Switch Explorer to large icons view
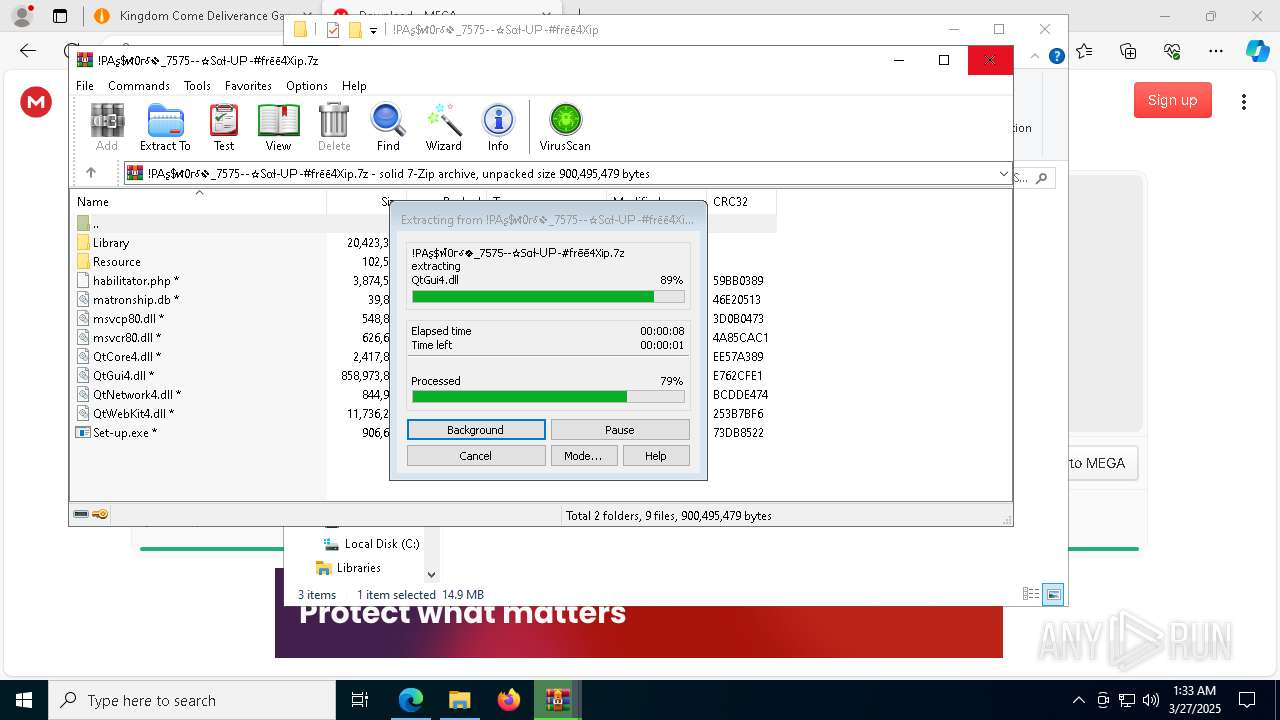Image resolution: width=1280 pixels, height=720 pixels. tap(1053, 594)
